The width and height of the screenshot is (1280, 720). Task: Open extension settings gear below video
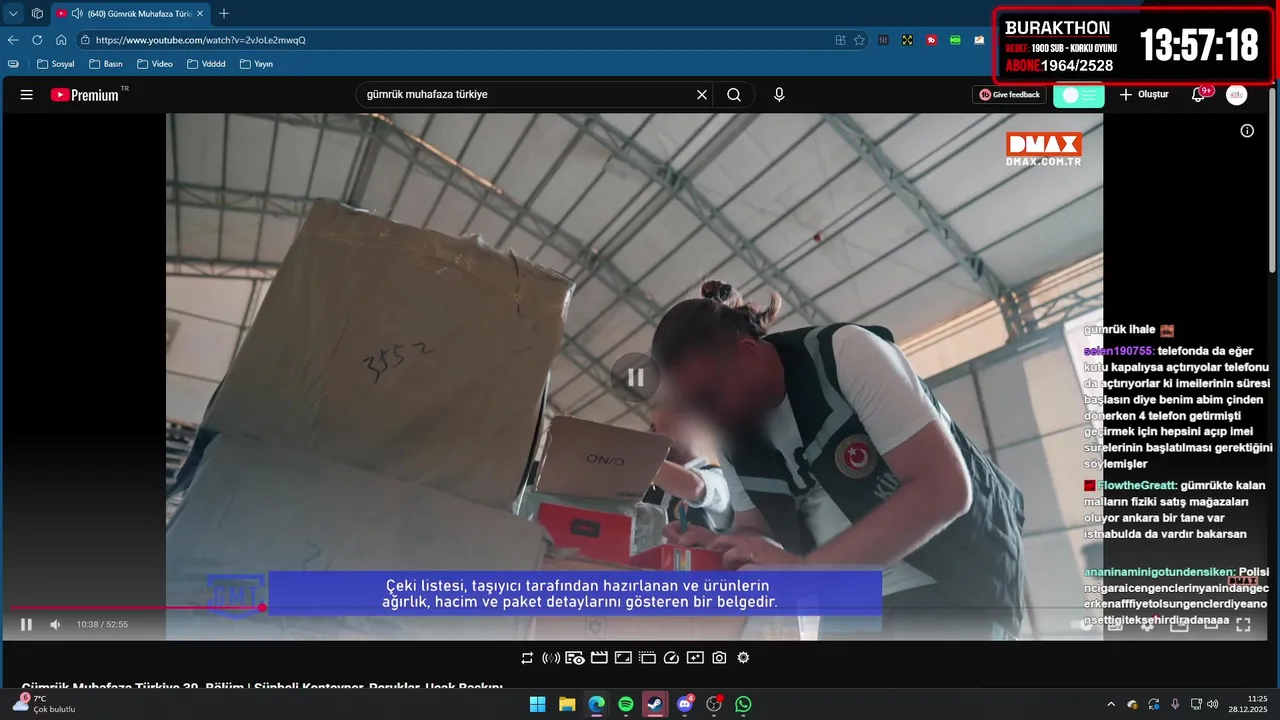tap(743, 658)
